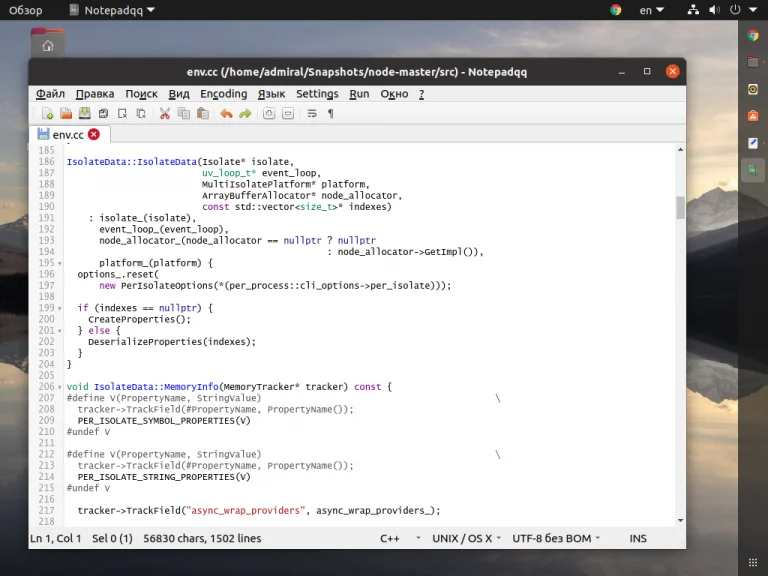The width and height of the screenshot is (768, 576).
Task: Click the Обзор activities button
Action: pyautogui.click(x=26, y=10)
